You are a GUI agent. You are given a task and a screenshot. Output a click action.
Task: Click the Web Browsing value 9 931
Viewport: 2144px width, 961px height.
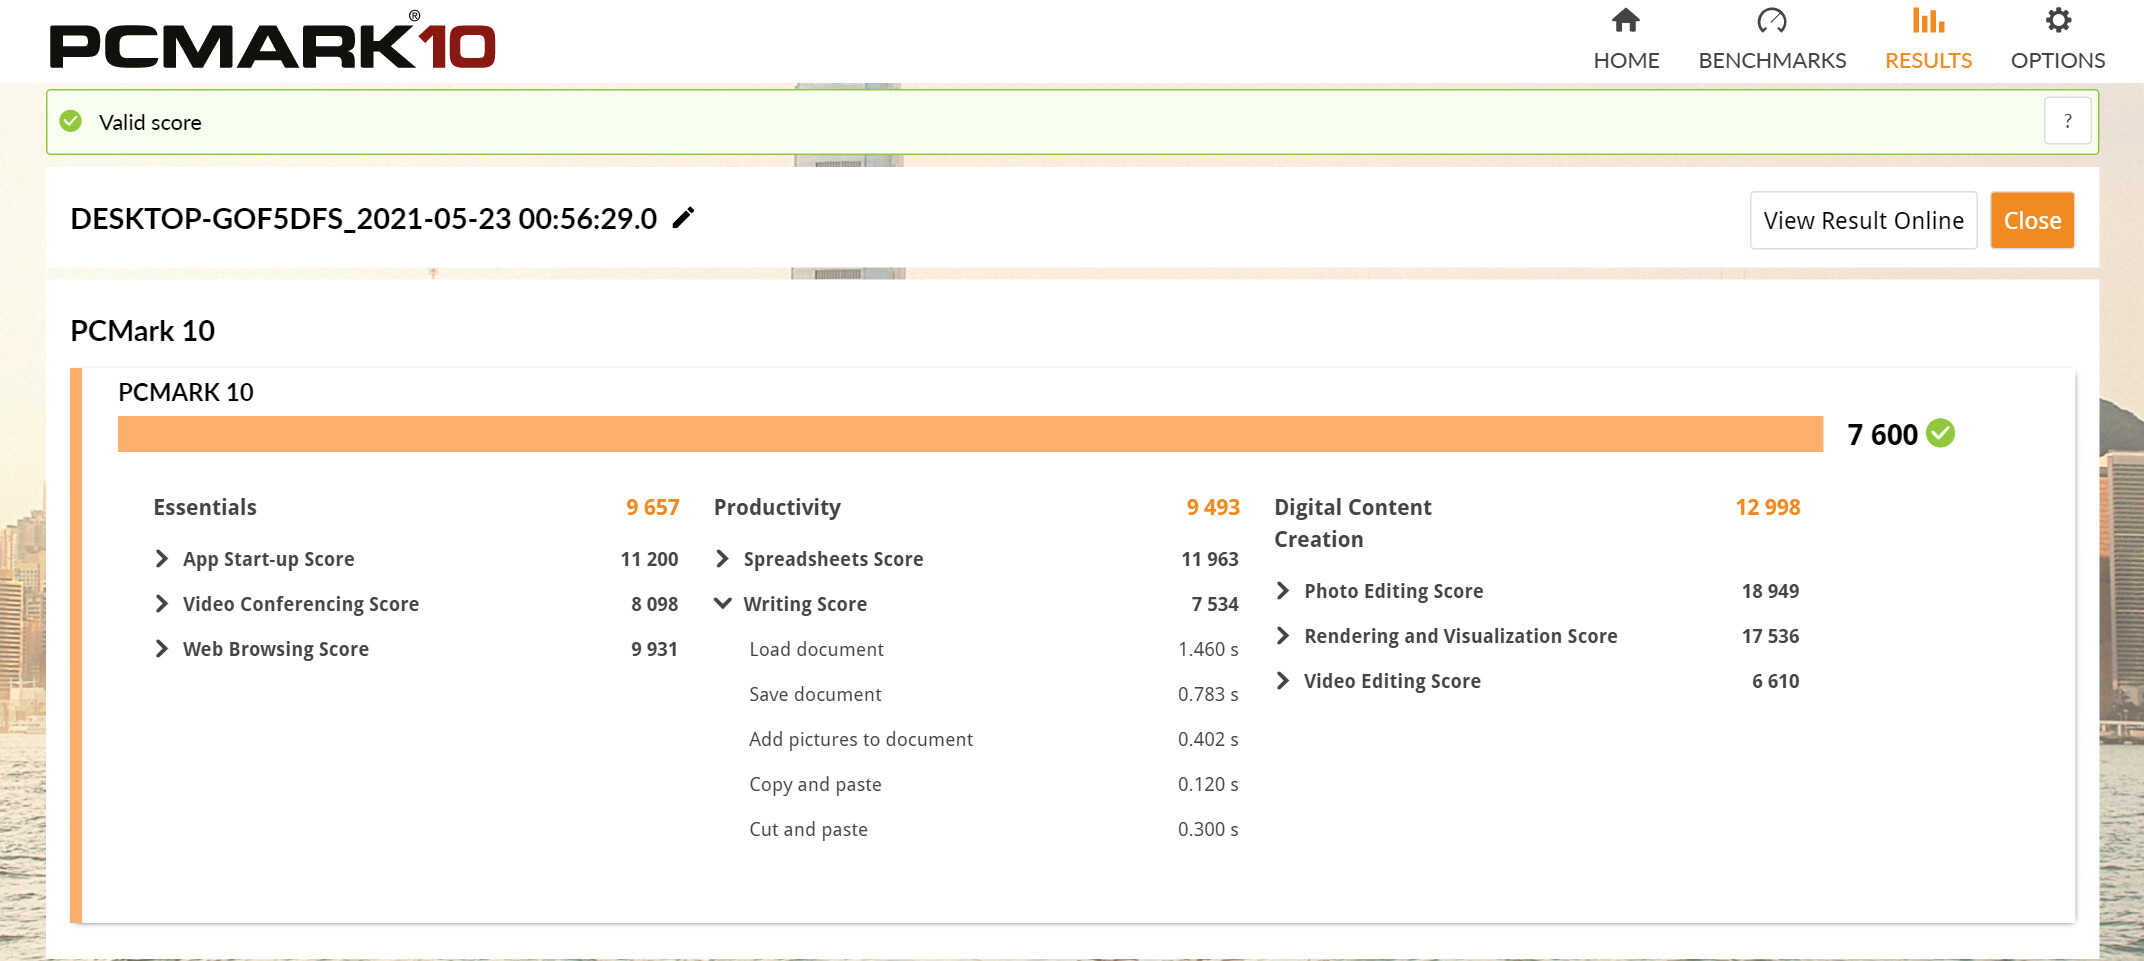point(654,649)
